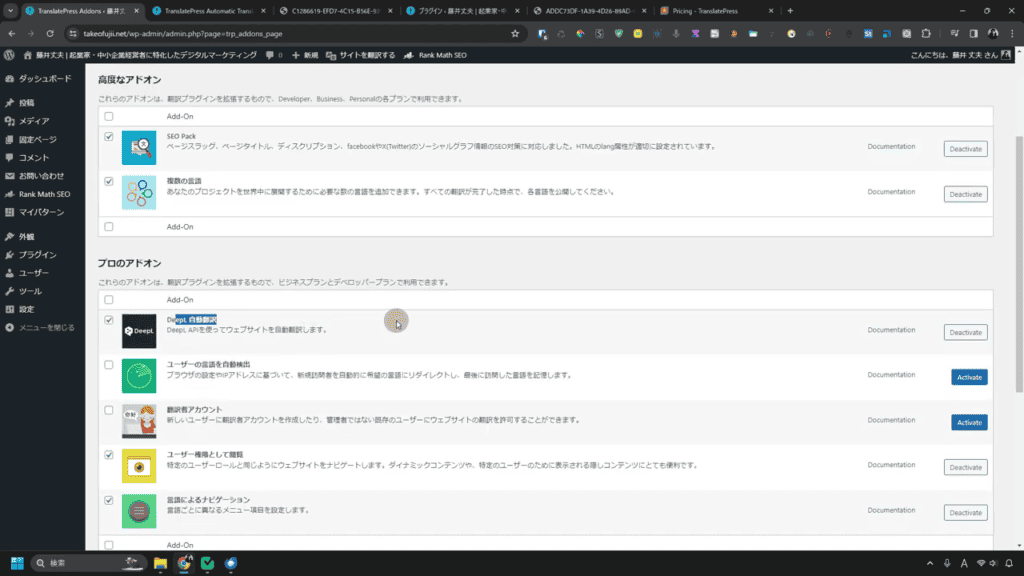1024x576 pixels.
Task: Uncheck the 複数の言語 checkbox
Action: [x=109, y=182]
